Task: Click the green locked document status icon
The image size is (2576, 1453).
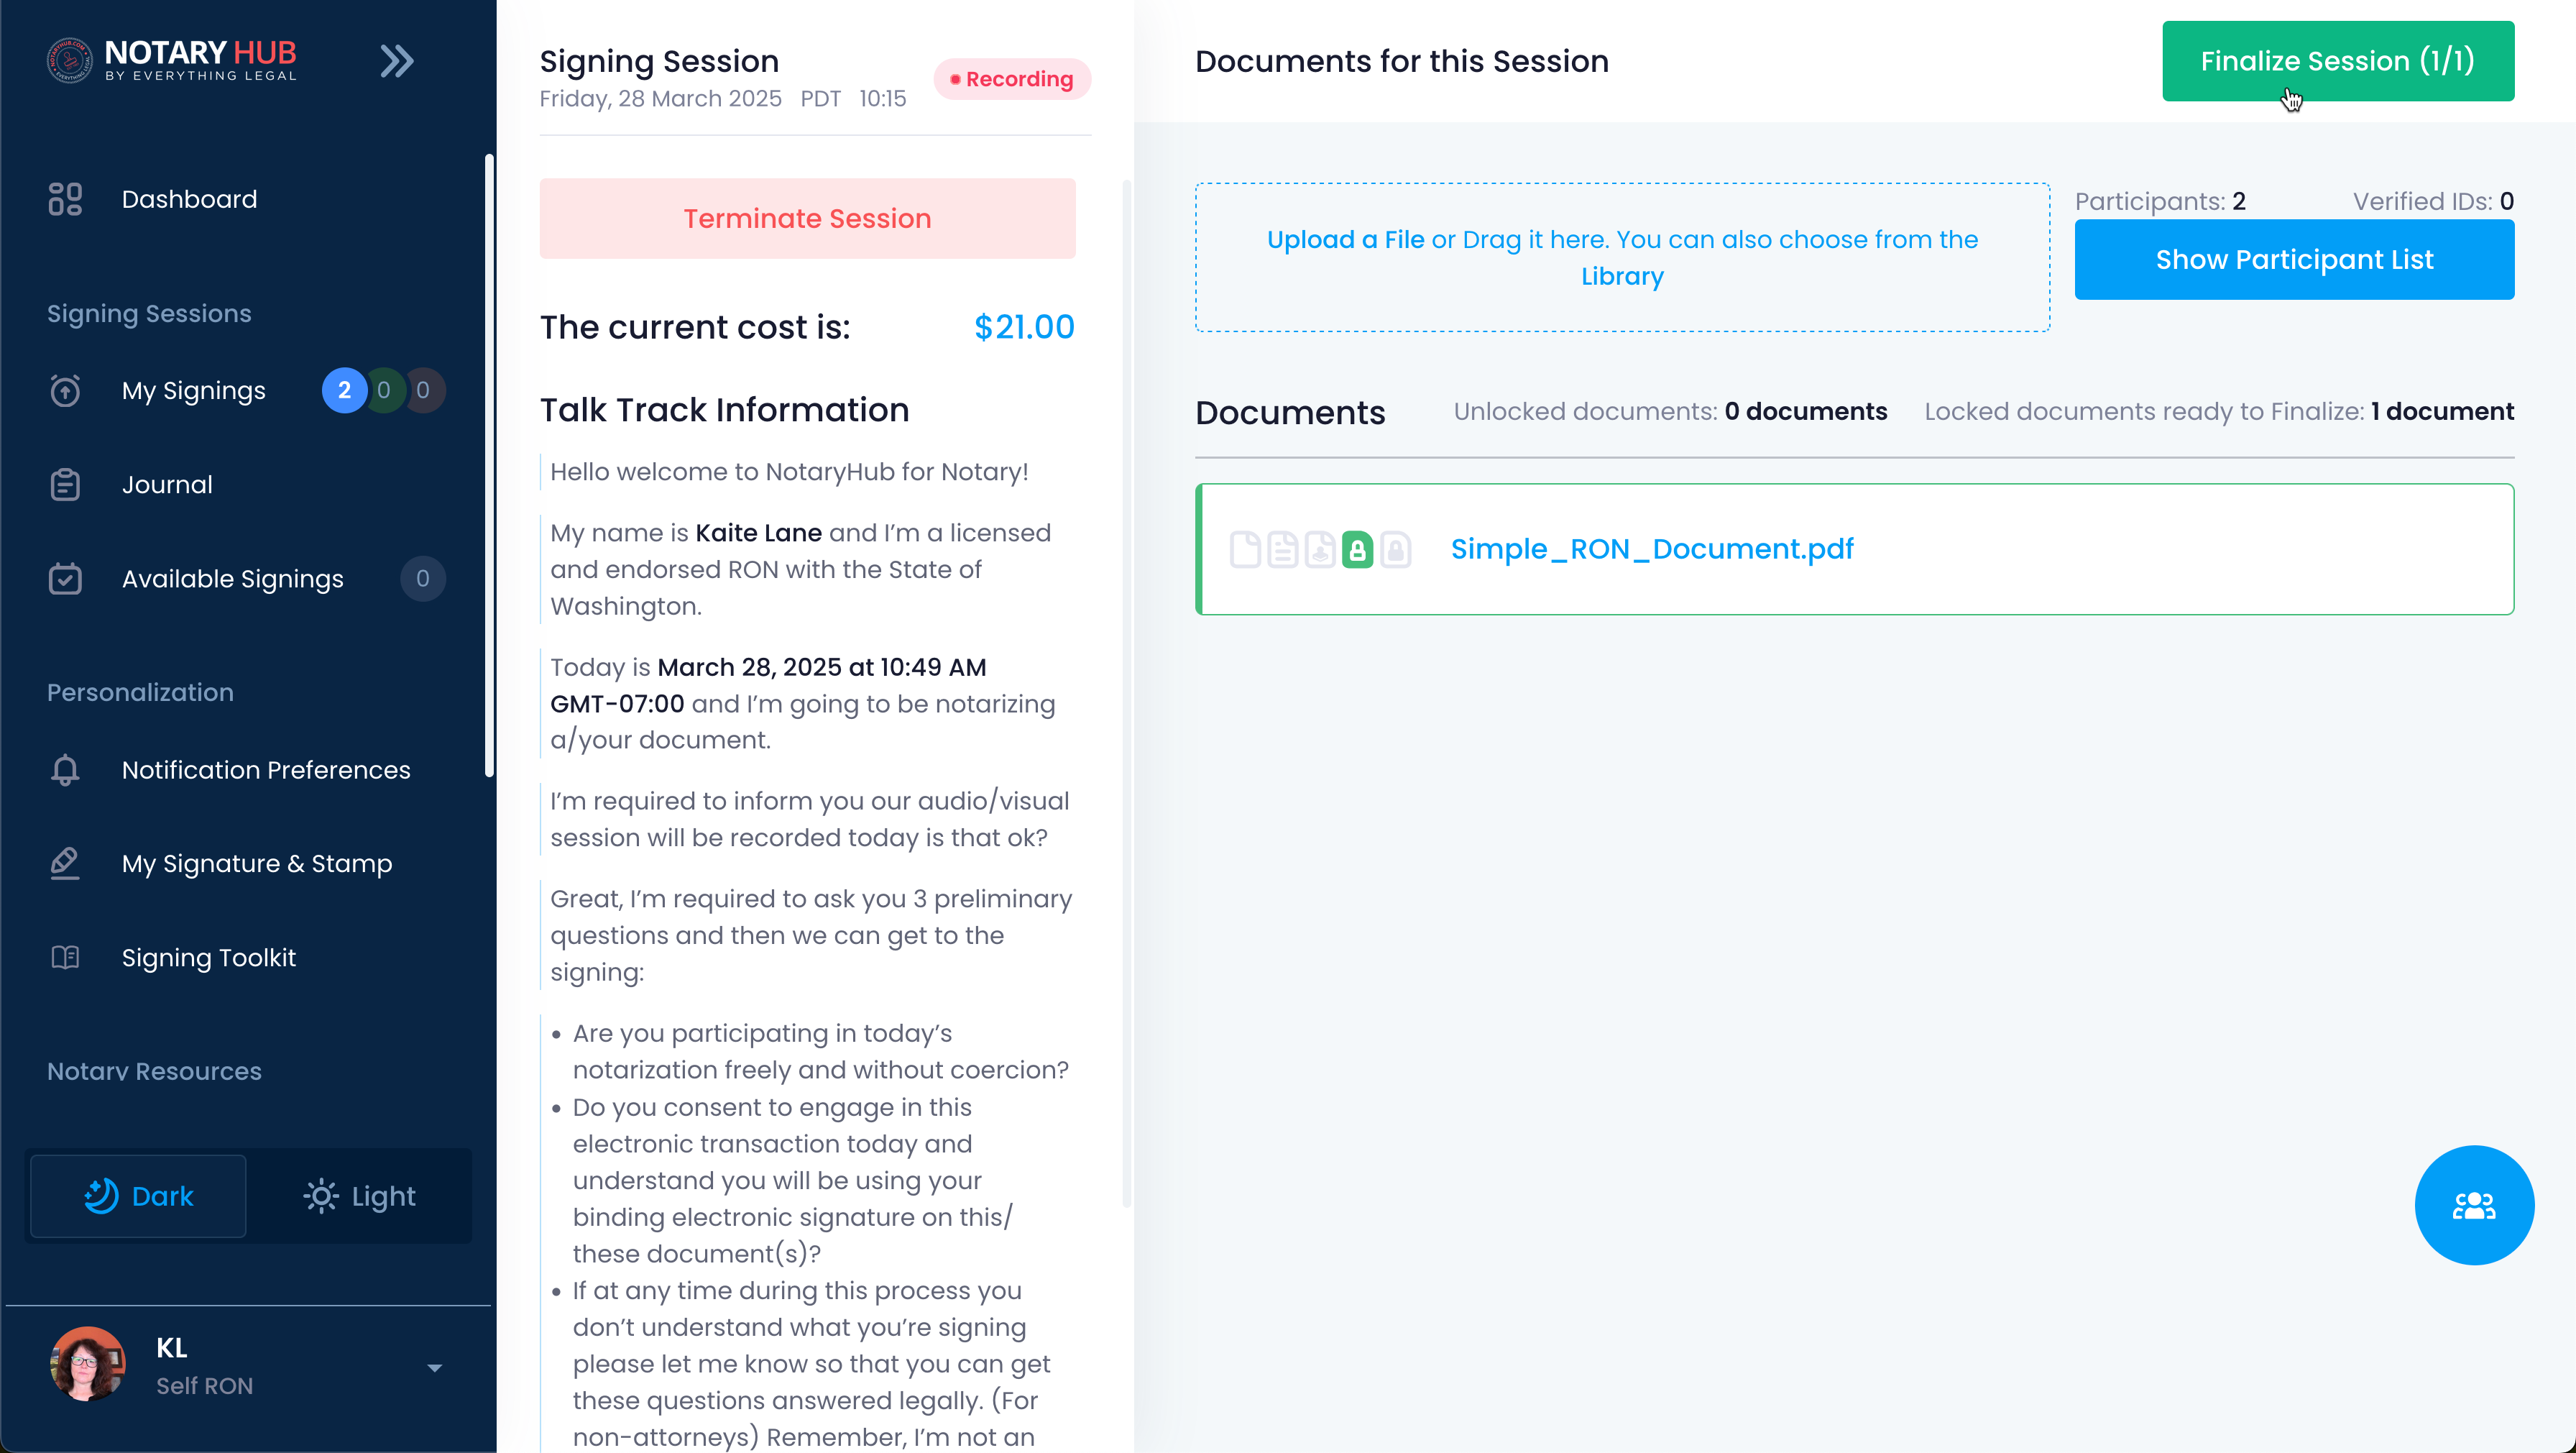Action: (1357, 549)
